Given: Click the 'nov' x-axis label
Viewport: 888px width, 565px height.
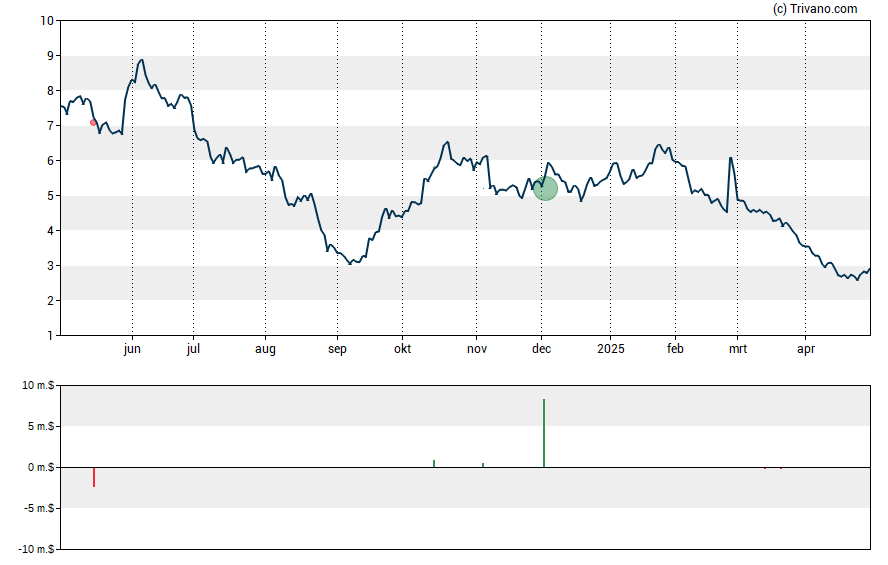Looking at the screenshot, I should click(477, 349).
